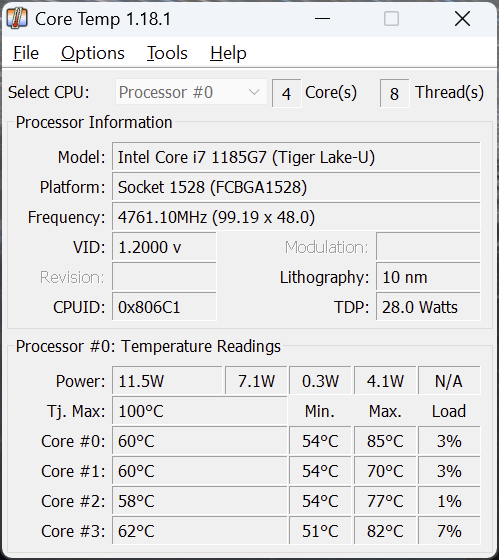The width and height of the screenshot is (499, 560).
Task: Click Core #1 minimum temperature 54°C
Action: tap(320, 471)
